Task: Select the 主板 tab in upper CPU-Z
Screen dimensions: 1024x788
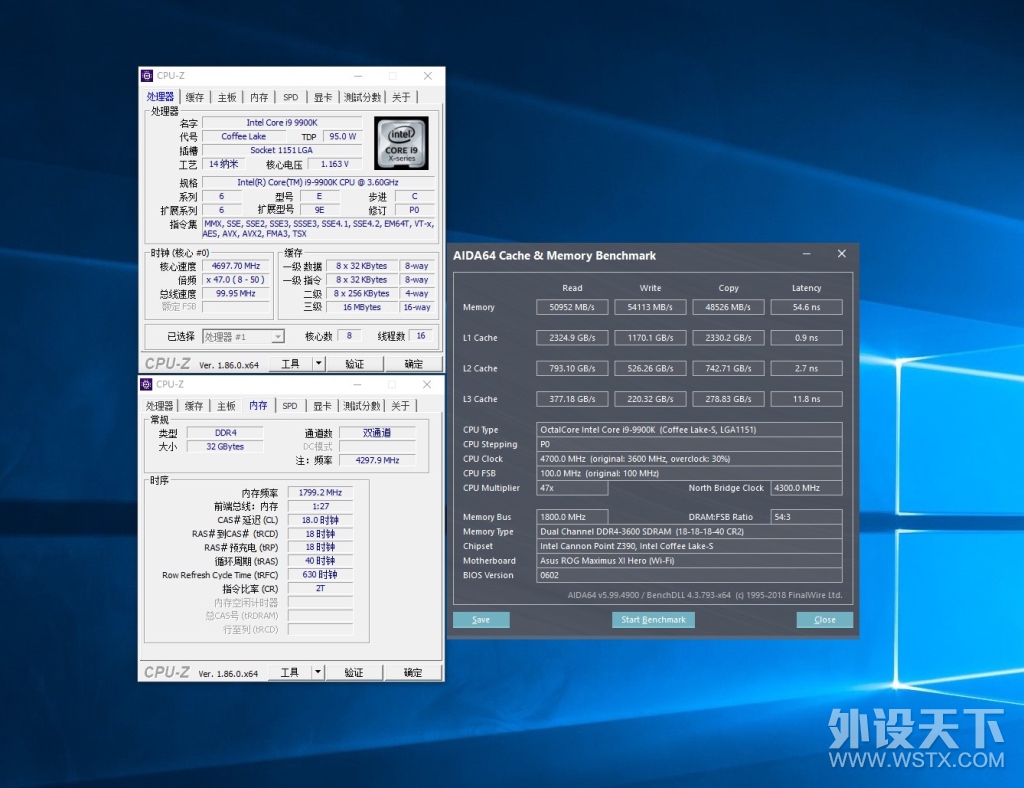Action: click(227, 97)
